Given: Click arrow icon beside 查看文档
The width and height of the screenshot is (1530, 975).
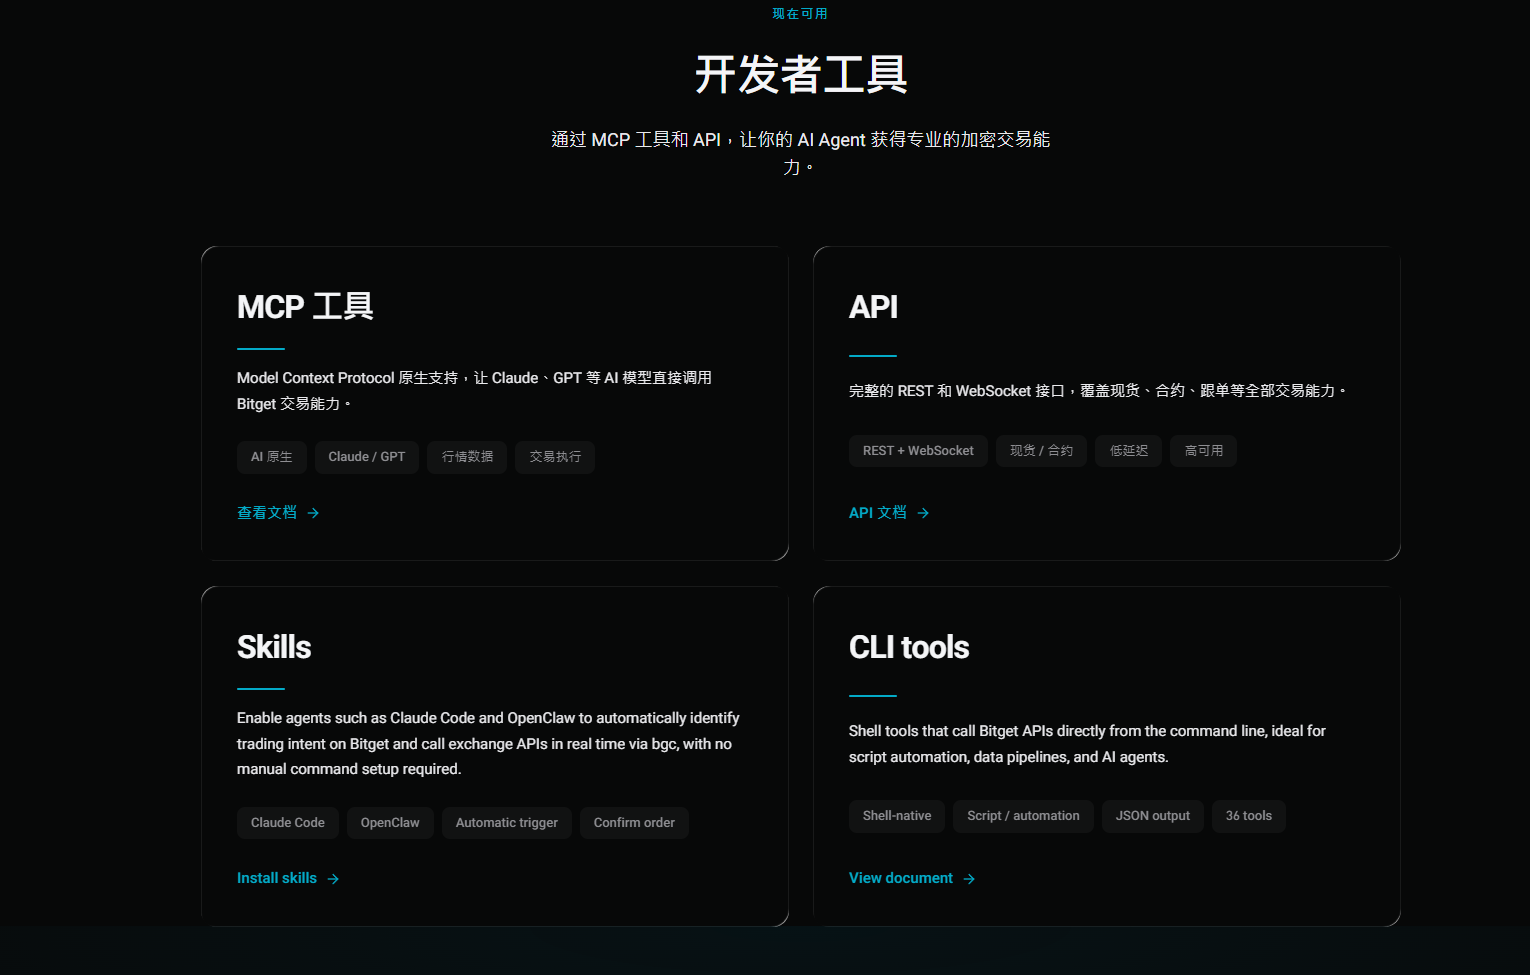Looking at the screenshot, I should tap(313, 513).
